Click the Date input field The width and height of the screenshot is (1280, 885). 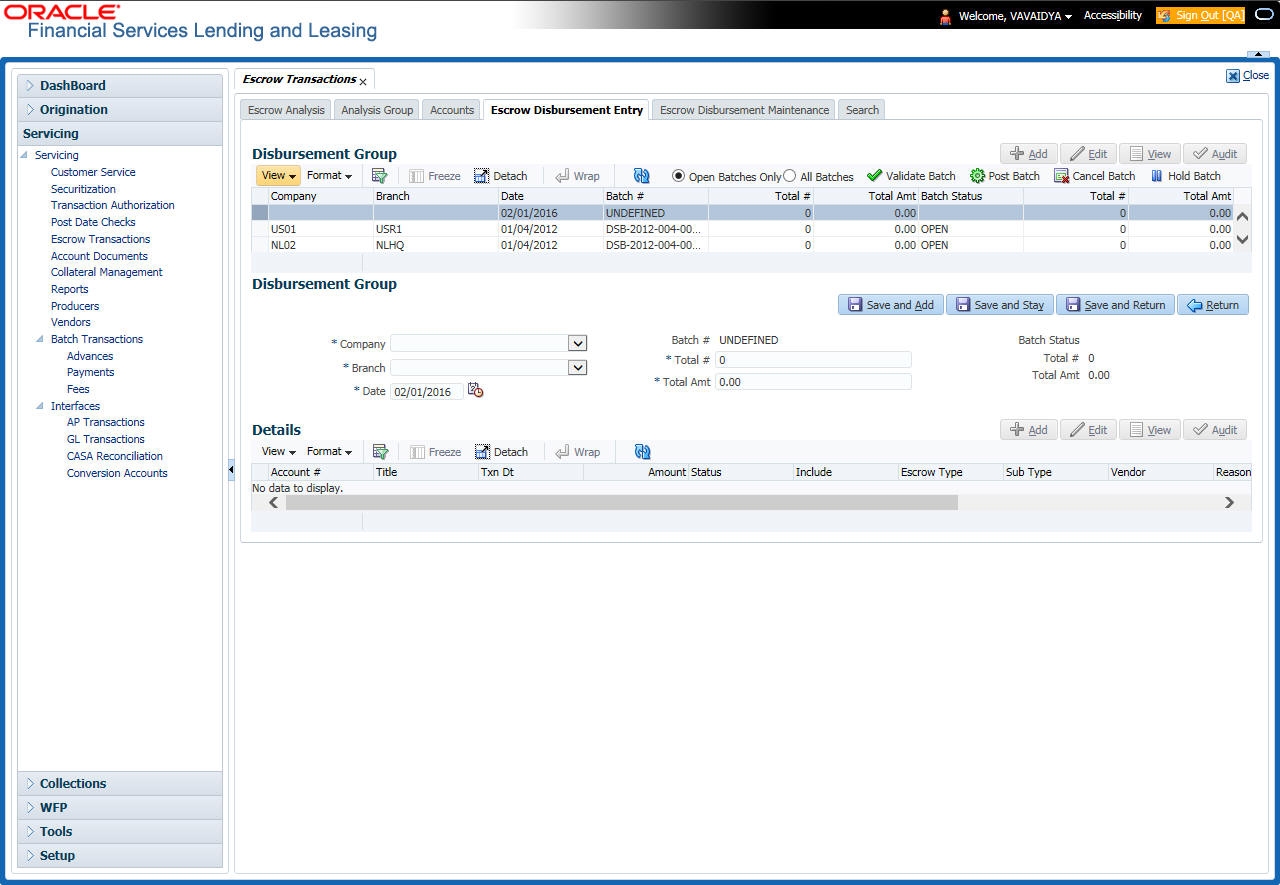[x=427, y=391]
